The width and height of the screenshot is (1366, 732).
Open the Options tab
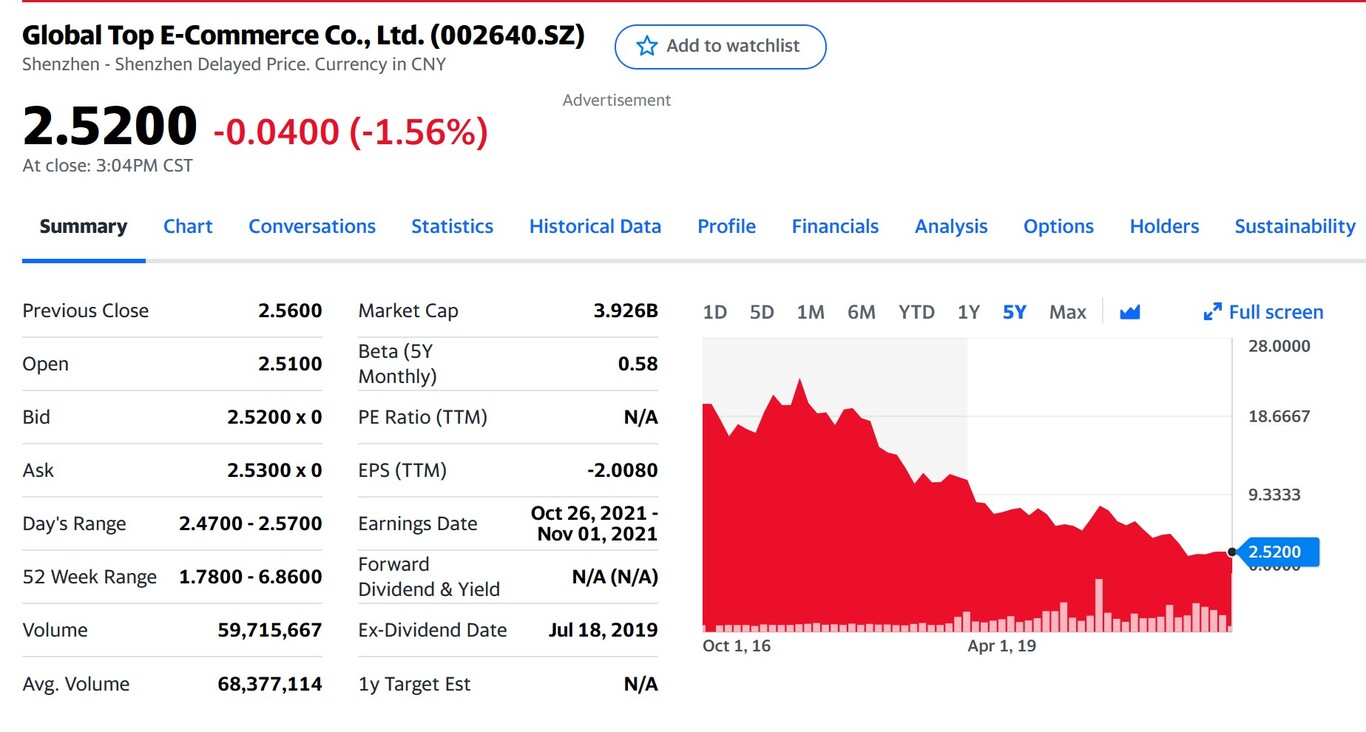[1058, 226]
